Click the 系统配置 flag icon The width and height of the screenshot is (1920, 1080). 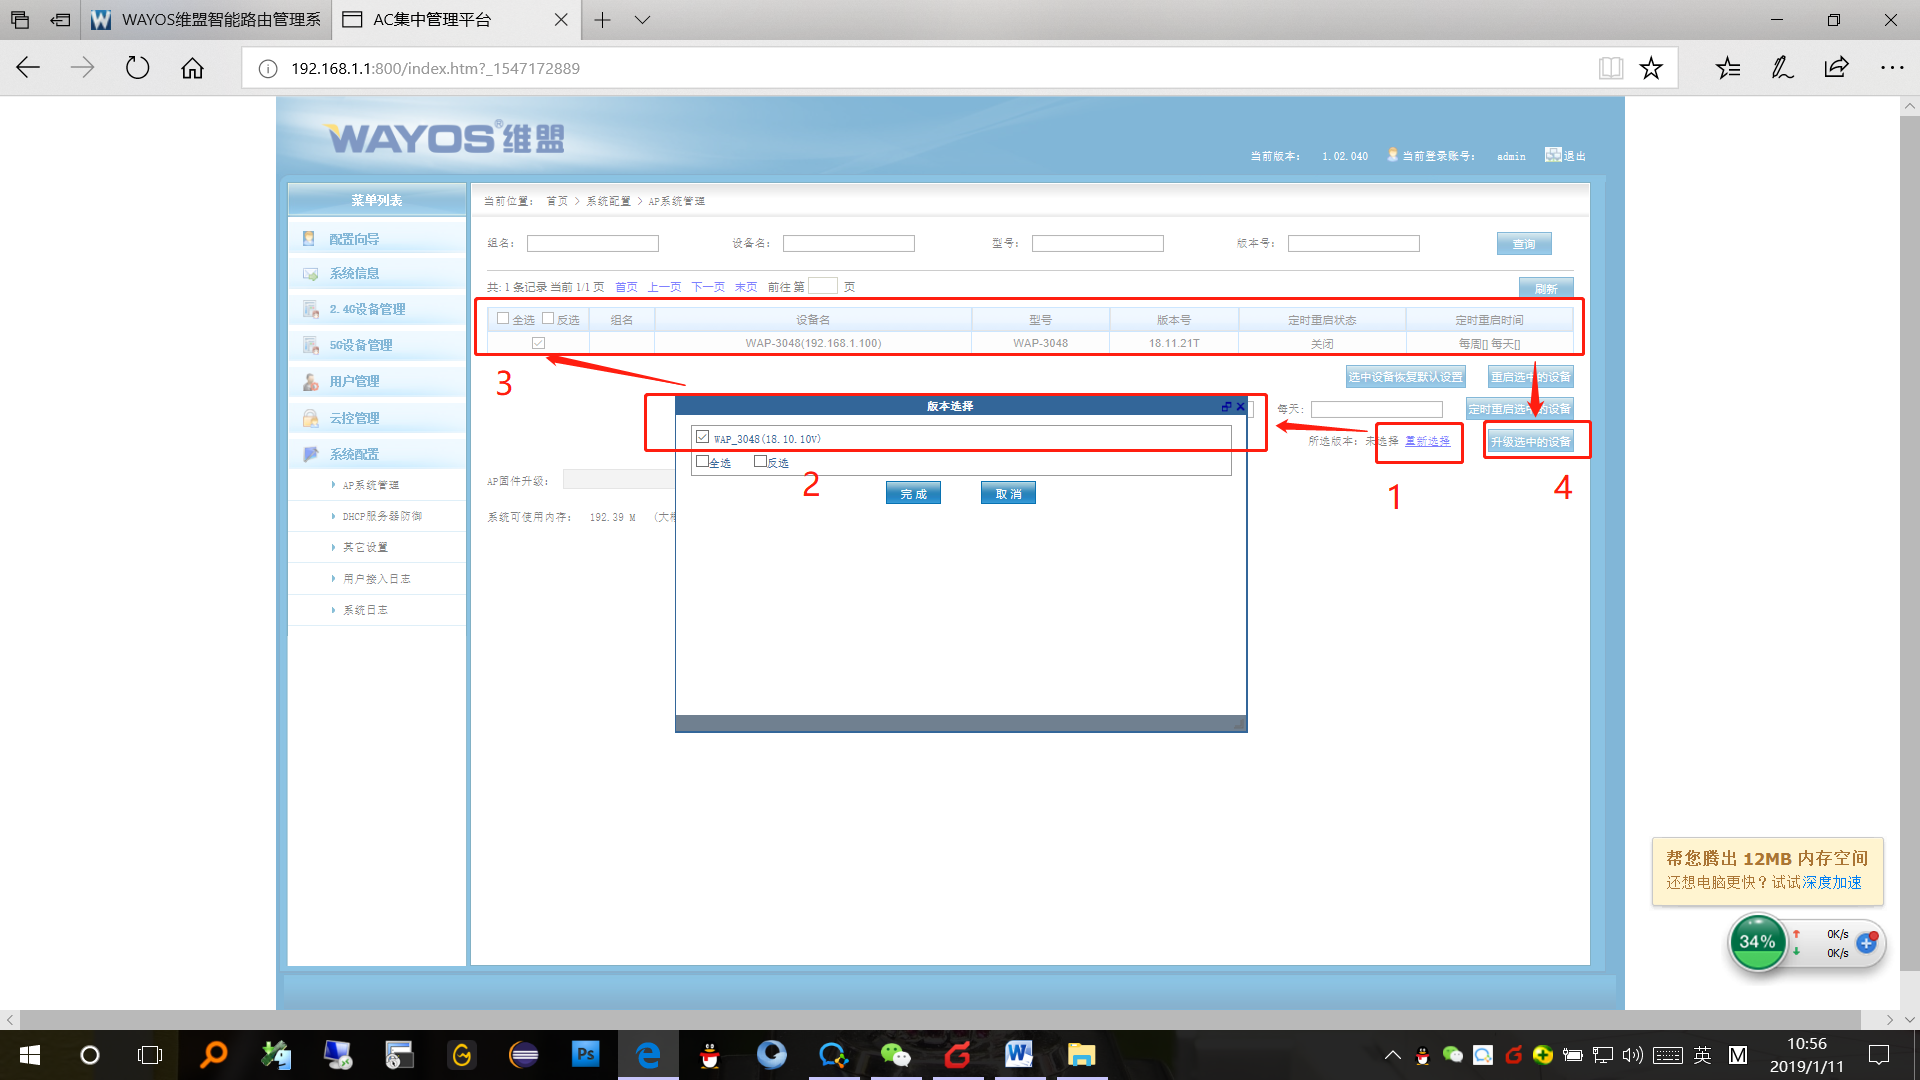pos(310,454)
